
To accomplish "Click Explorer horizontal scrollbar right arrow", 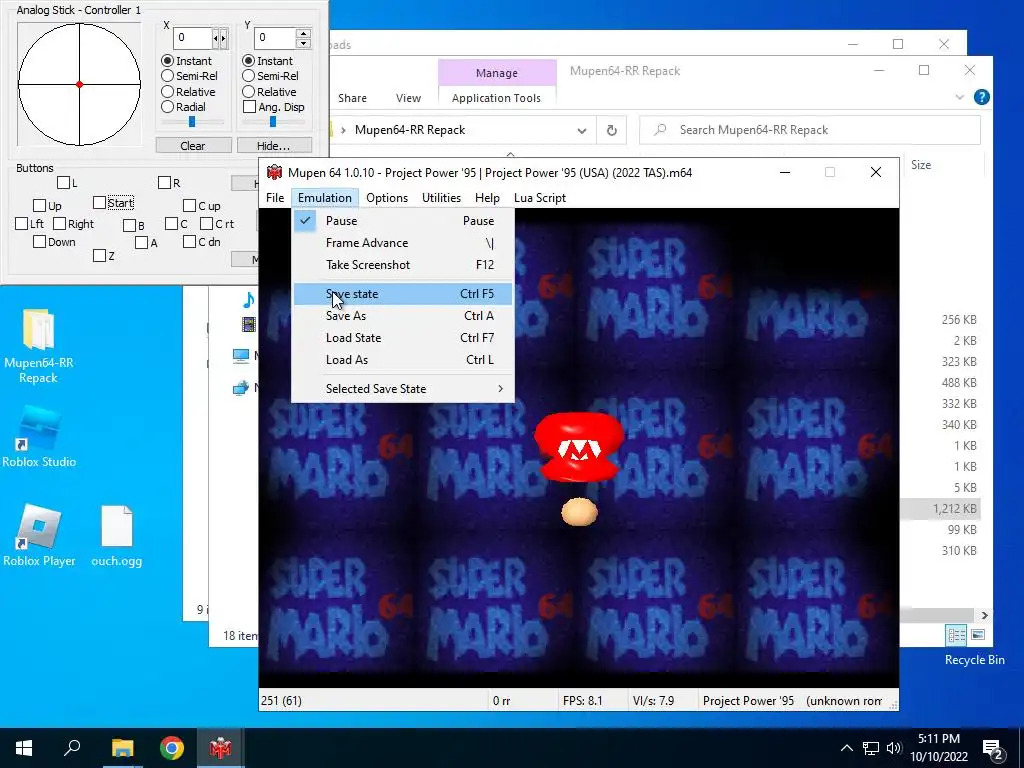I will (x=985, y=615).
